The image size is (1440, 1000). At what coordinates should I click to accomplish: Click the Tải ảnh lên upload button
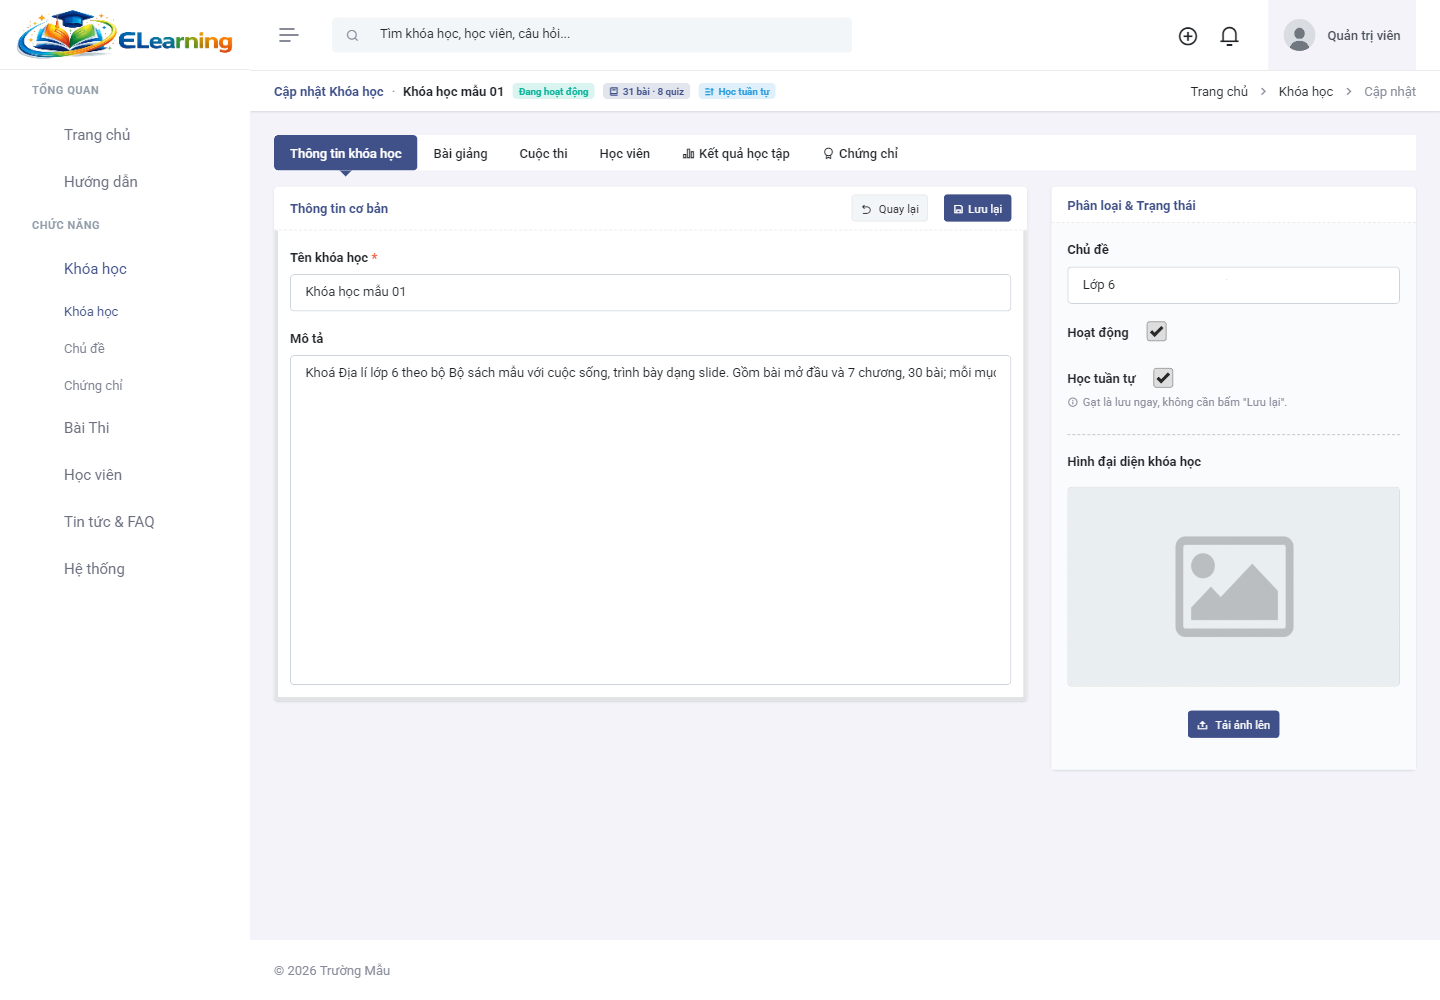pos(1233,724)
